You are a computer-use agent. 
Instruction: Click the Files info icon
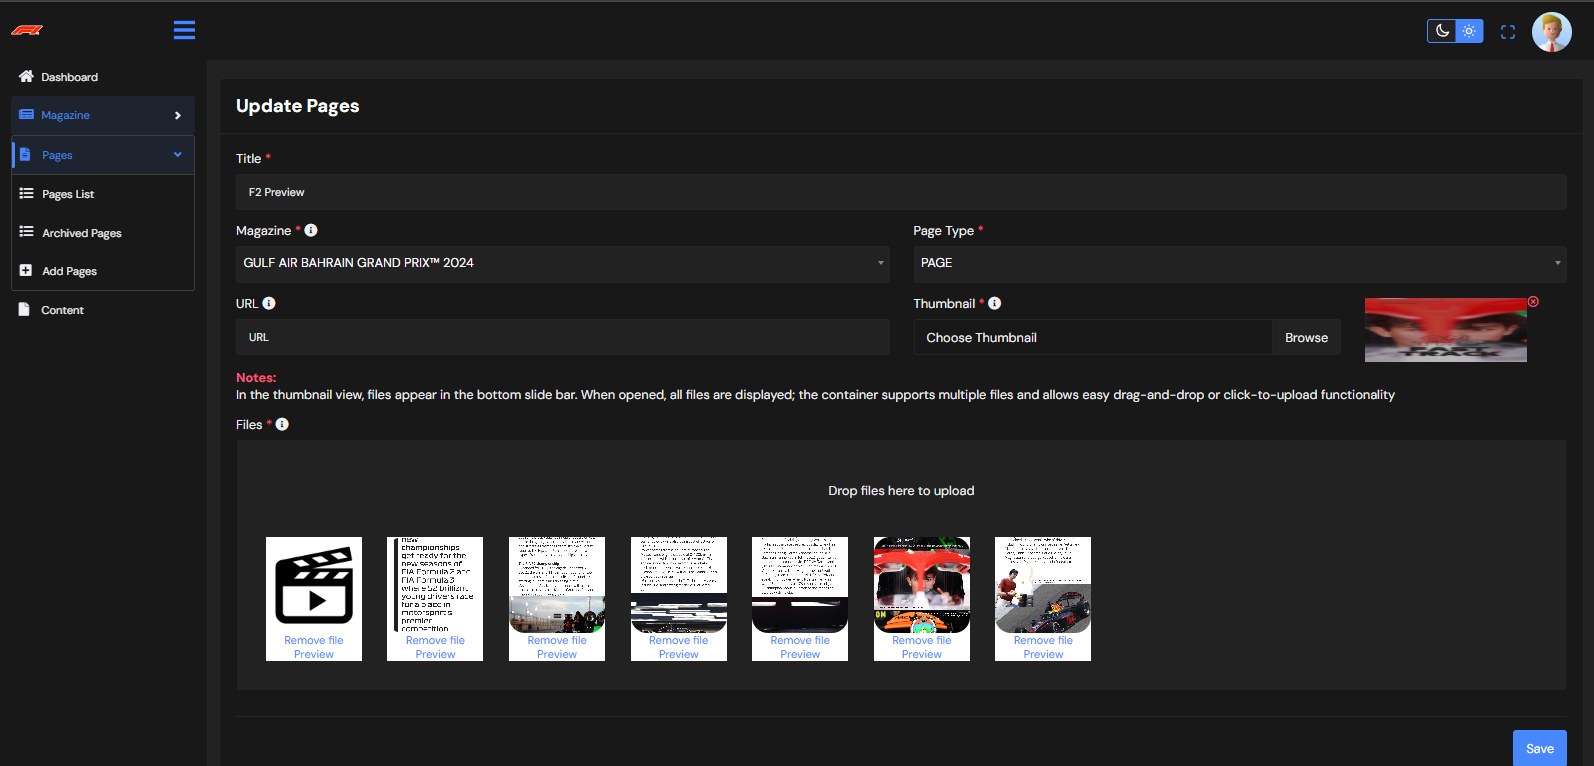[x=282, y=424]
